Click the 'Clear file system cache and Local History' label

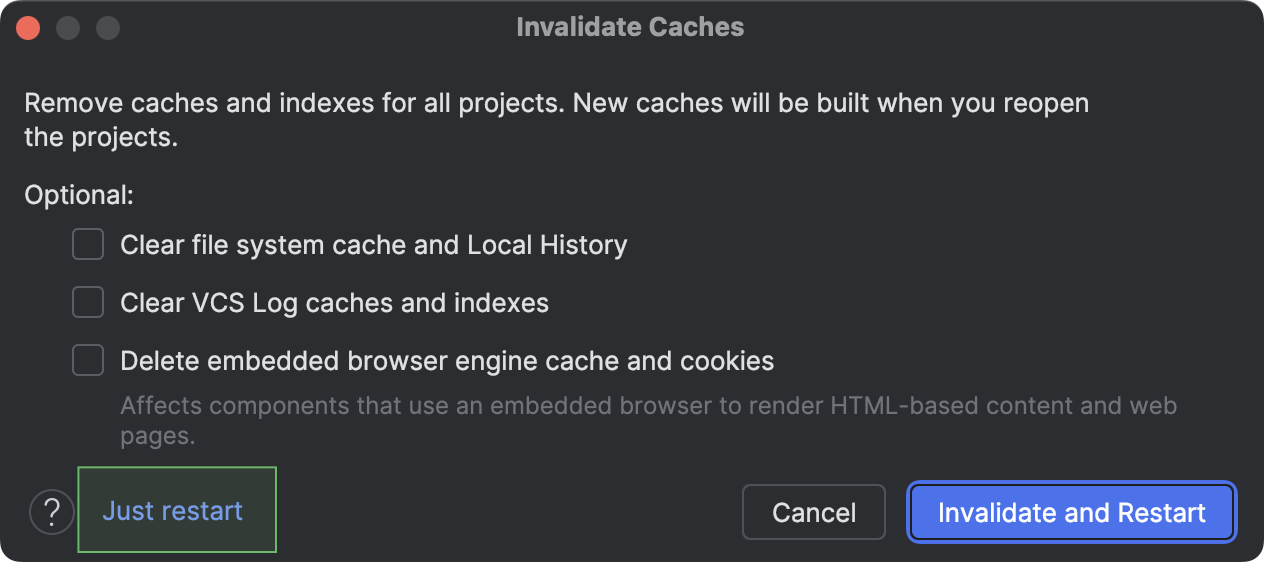[x=373, y=245]
